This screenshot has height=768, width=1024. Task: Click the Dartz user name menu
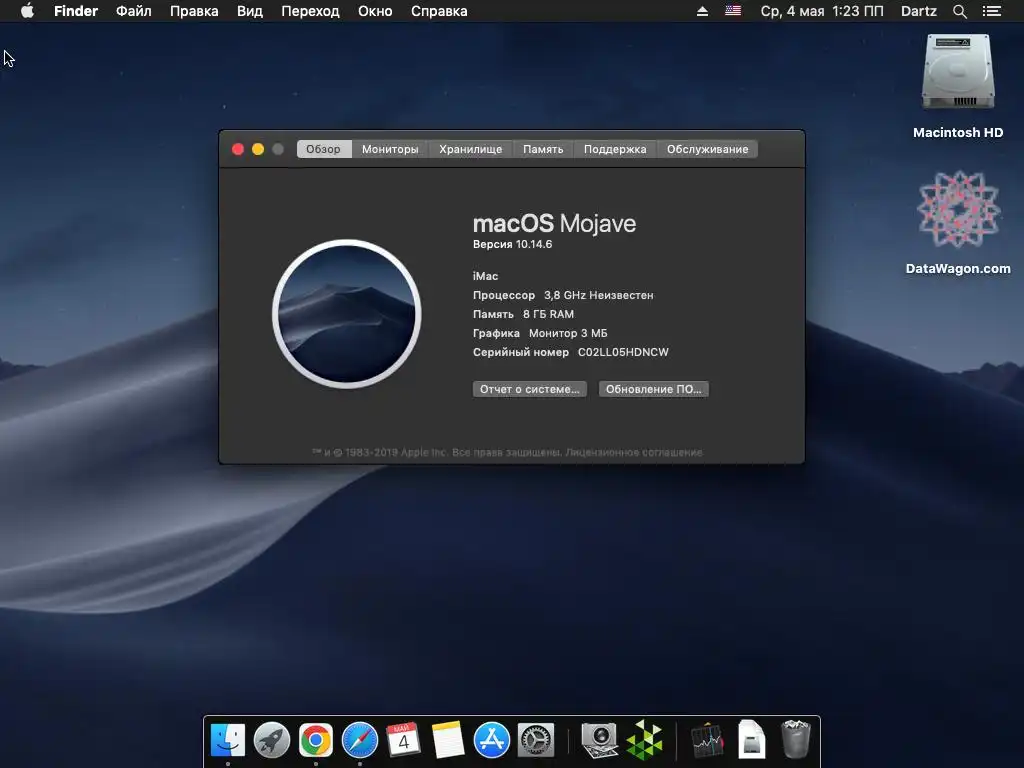pyautogui.click(x=918, y=11)
